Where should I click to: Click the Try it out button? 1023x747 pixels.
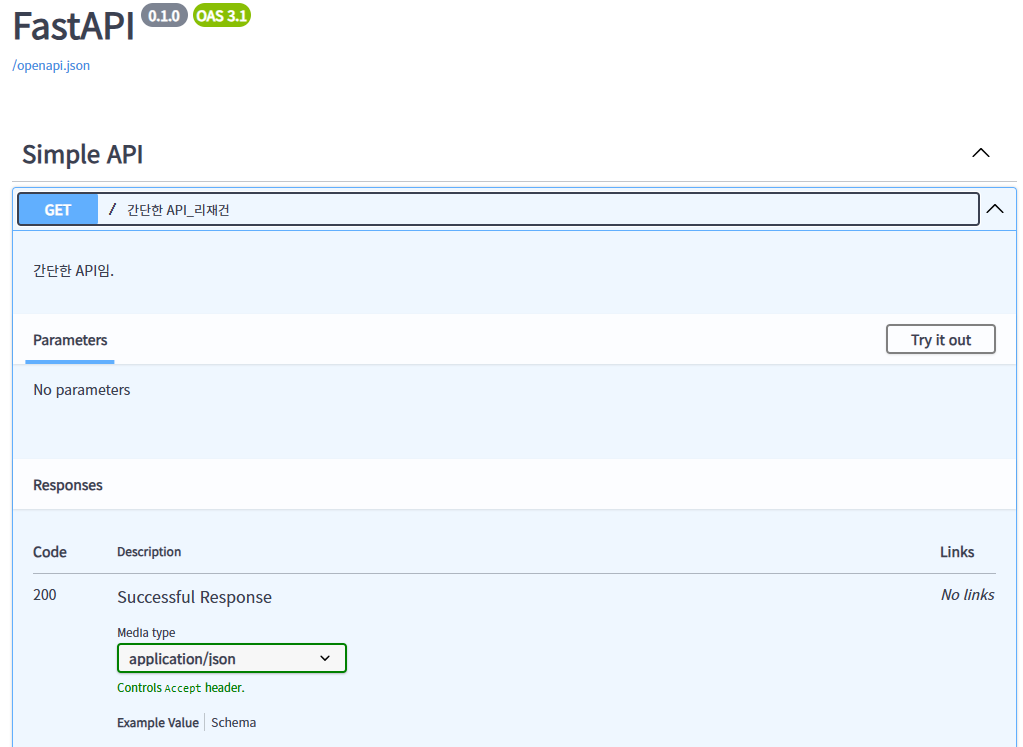(940, 339)
